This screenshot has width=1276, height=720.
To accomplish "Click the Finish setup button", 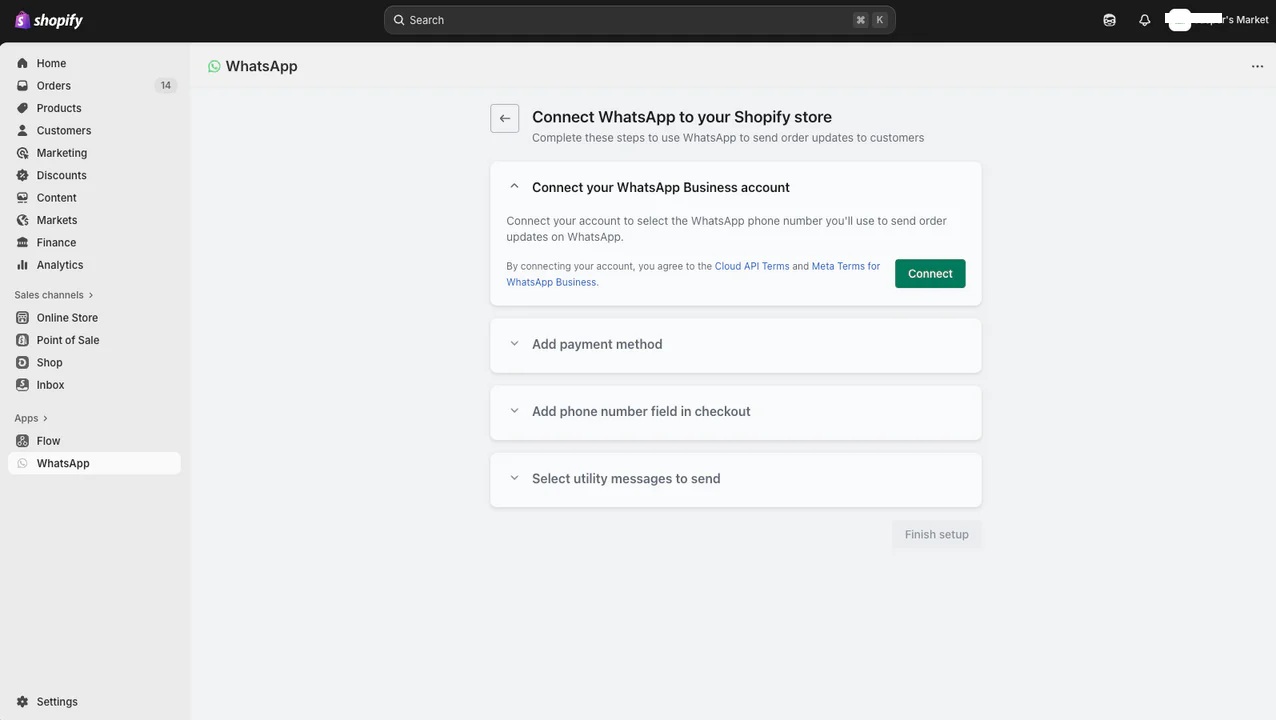I will (937, 535).
